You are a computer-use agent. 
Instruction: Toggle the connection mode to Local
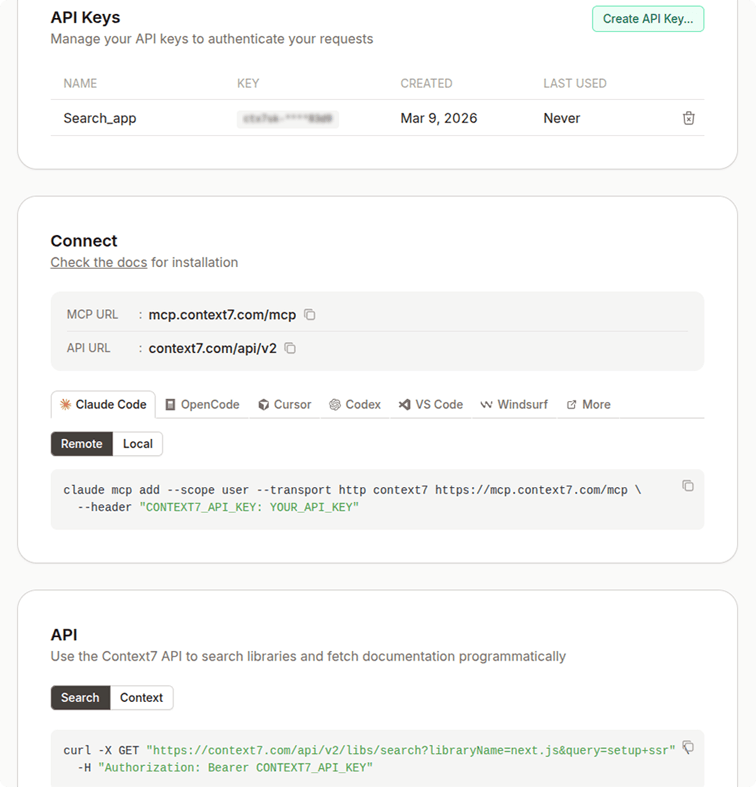click(138, 444)
